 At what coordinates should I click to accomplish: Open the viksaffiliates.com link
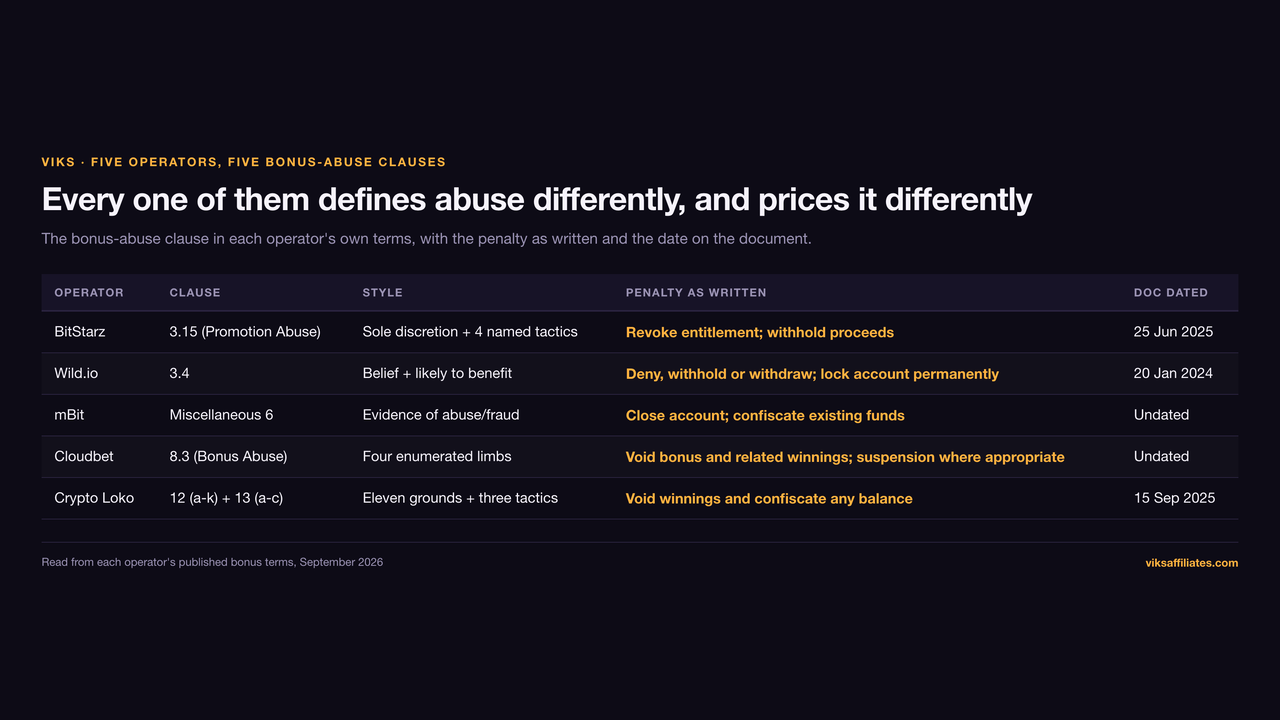point(1191,563)
